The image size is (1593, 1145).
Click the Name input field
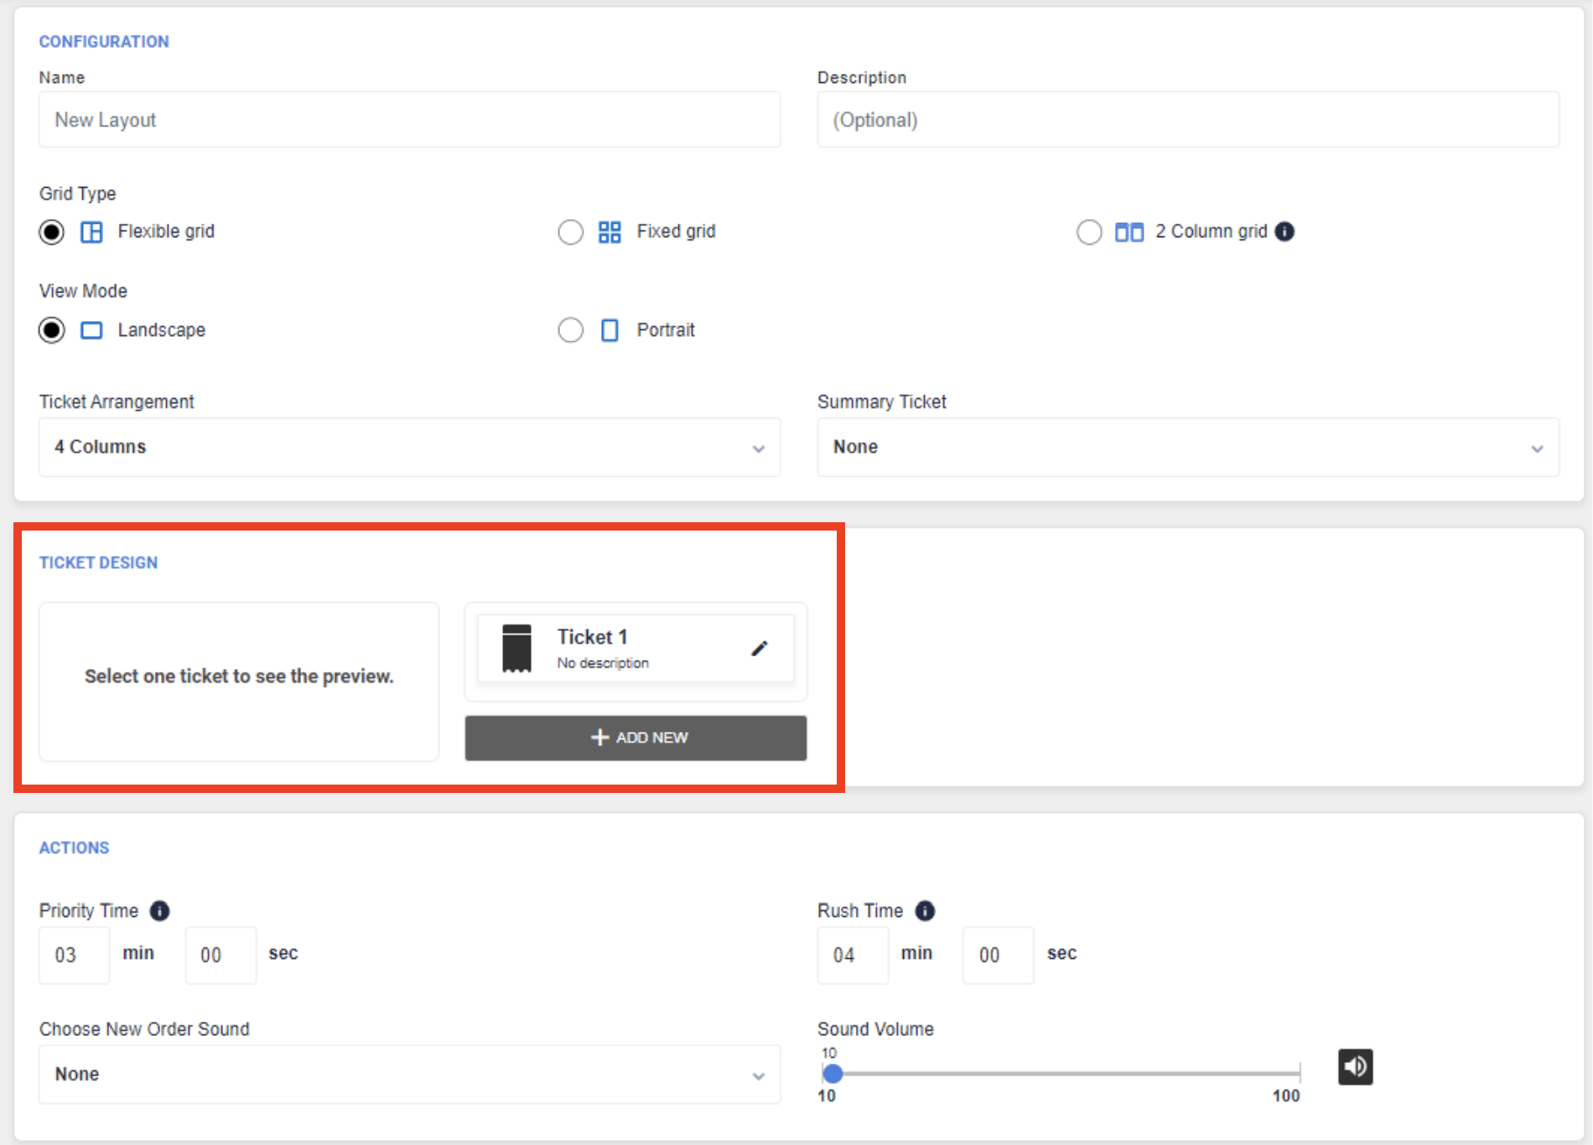(x=409, y=120)
